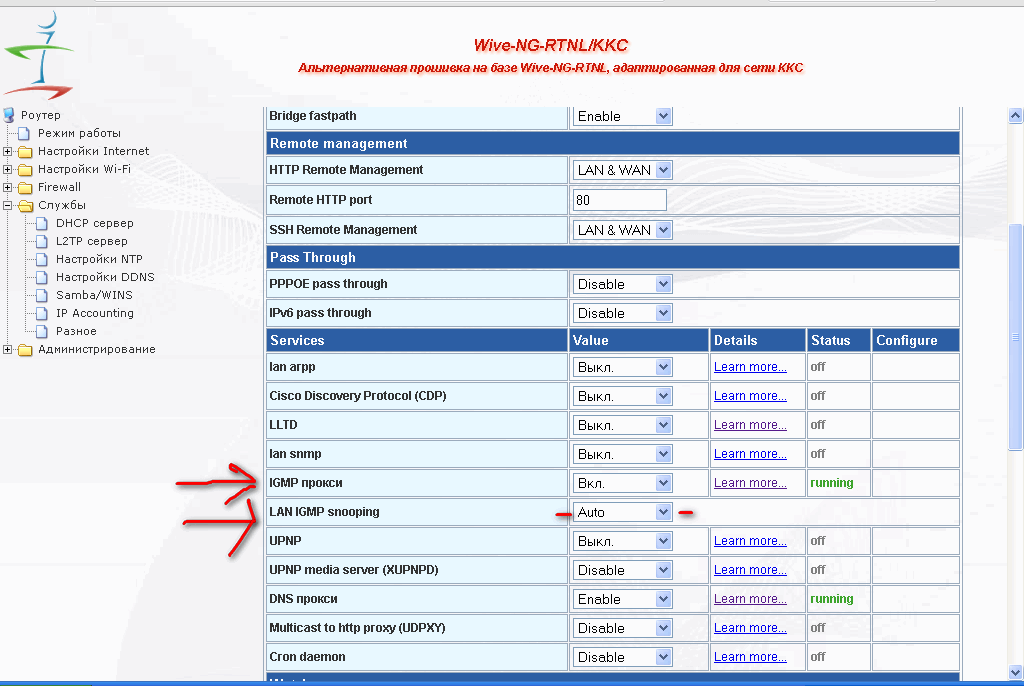Click the page icon beside DHCP сервер

42,223
